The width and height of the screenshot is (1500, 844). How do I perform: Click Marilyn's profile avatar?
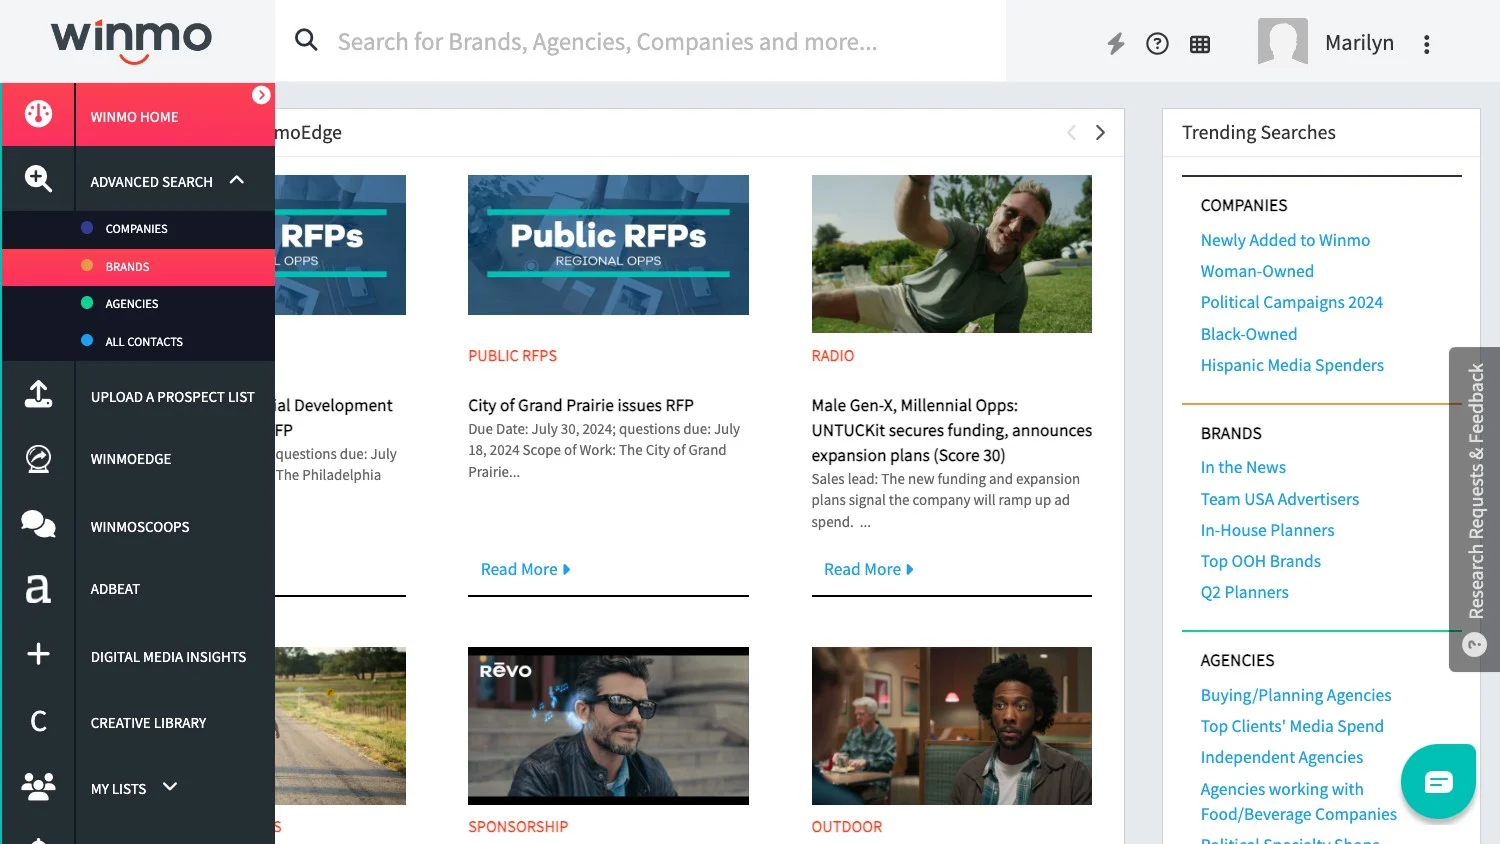point(1283,42)
